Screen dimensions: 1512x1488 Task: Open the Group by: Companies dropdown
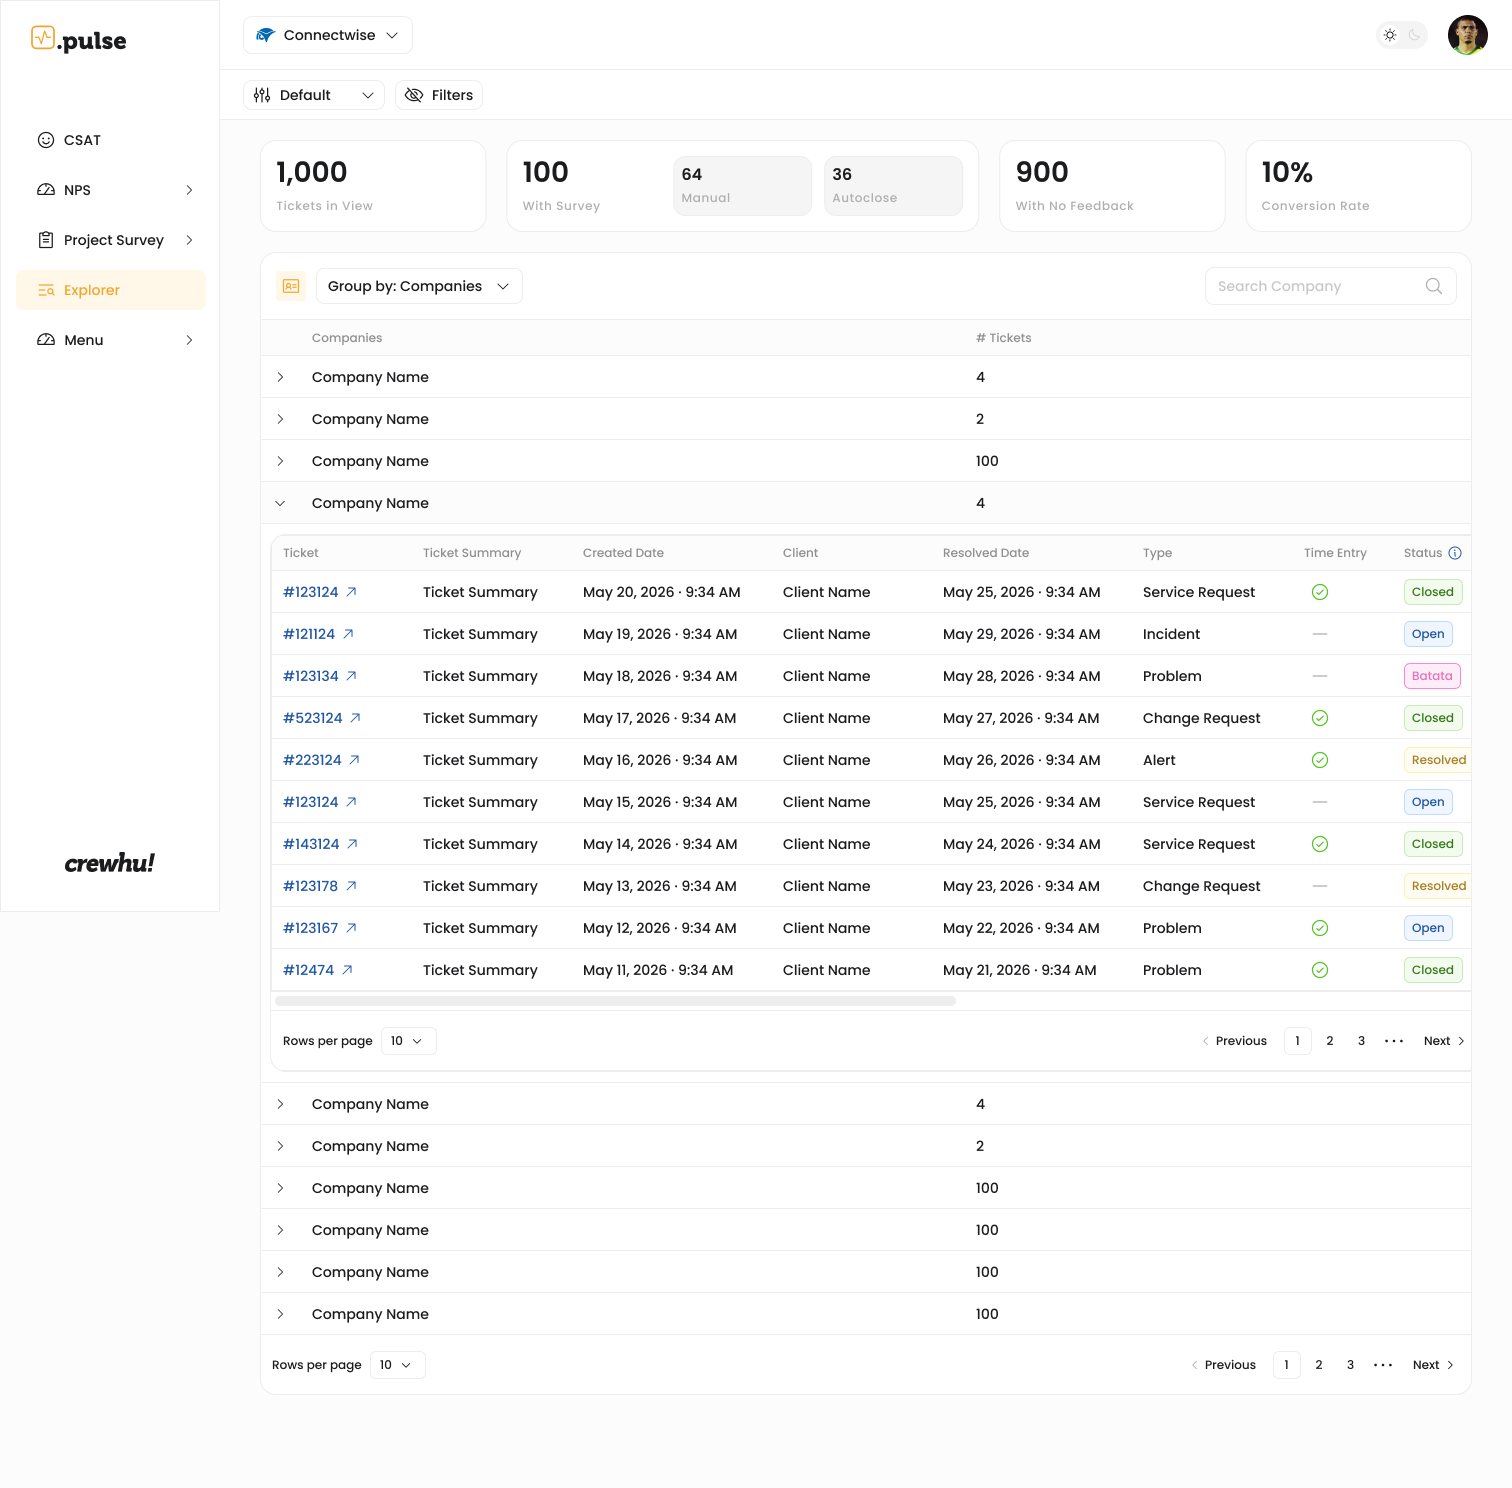click(419, 286)
